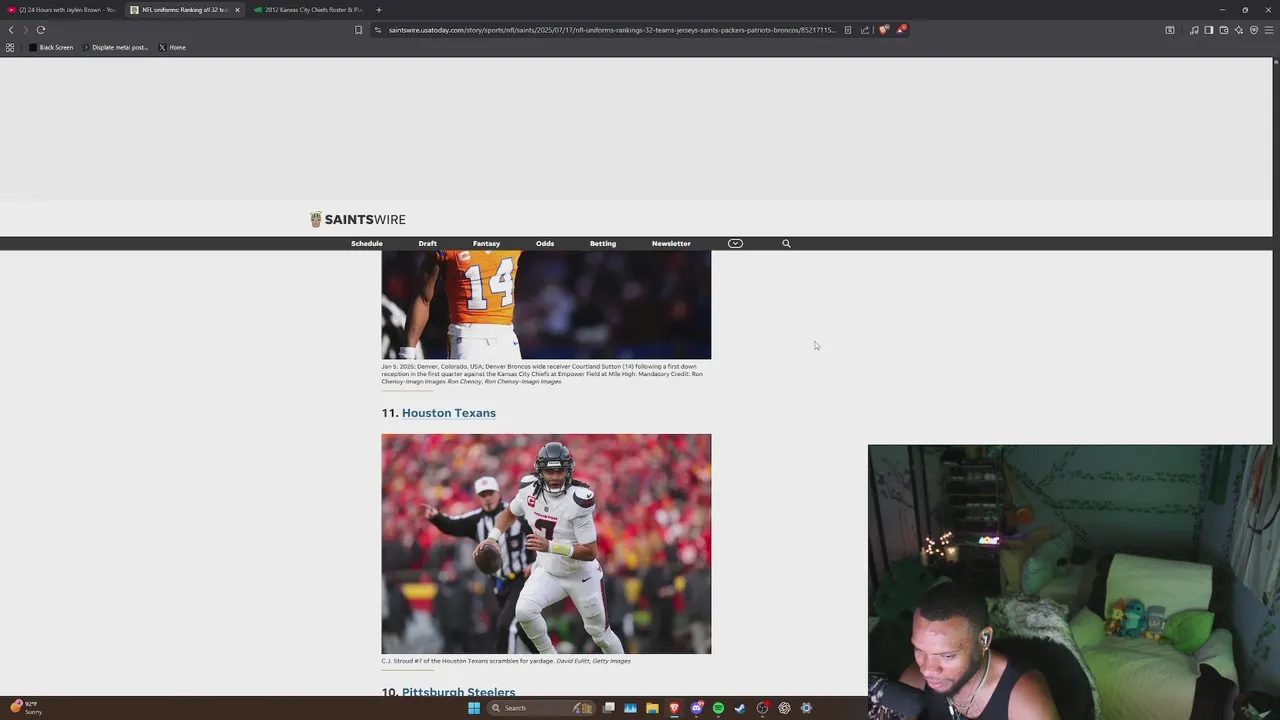Open a new browser tab
This screenshot has width=1280, height=720.
(379, 10)
